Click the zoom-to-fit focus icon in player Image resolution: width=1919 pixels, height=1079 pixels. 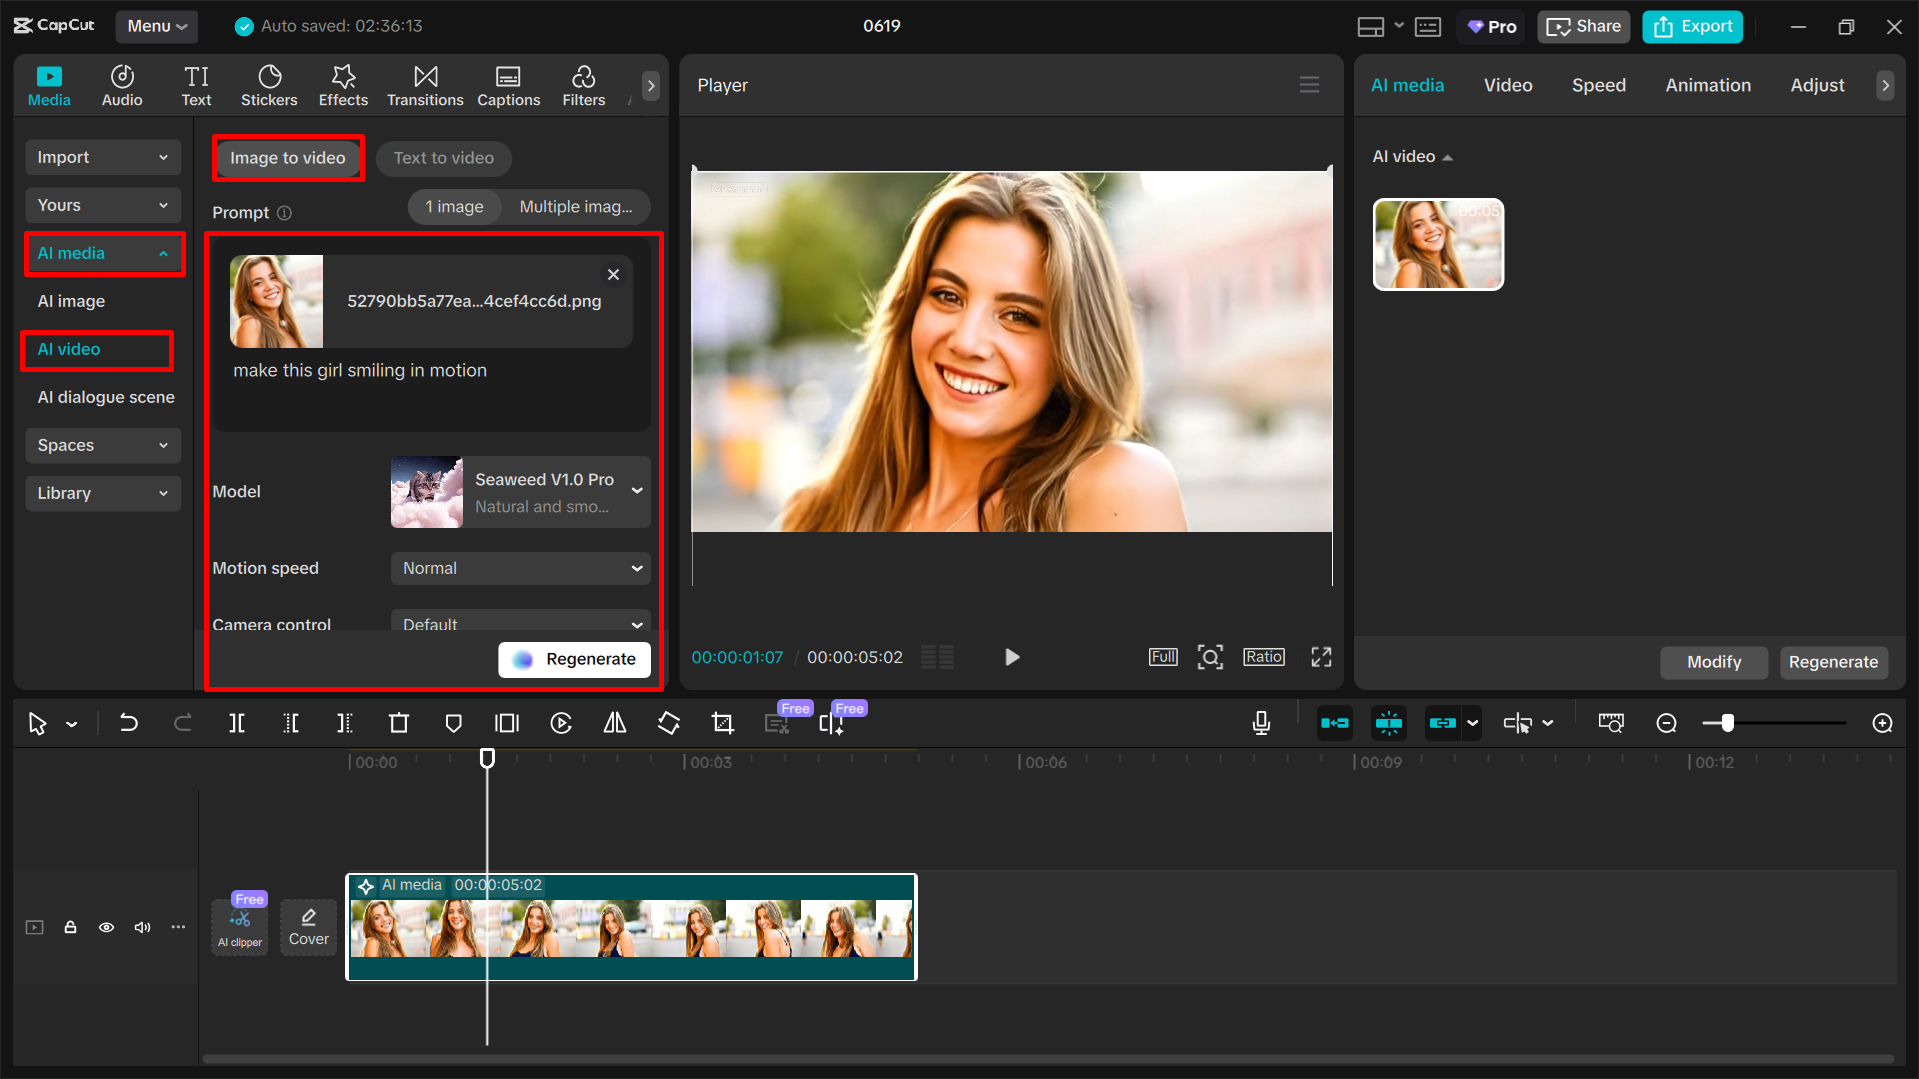[1210, 657]
